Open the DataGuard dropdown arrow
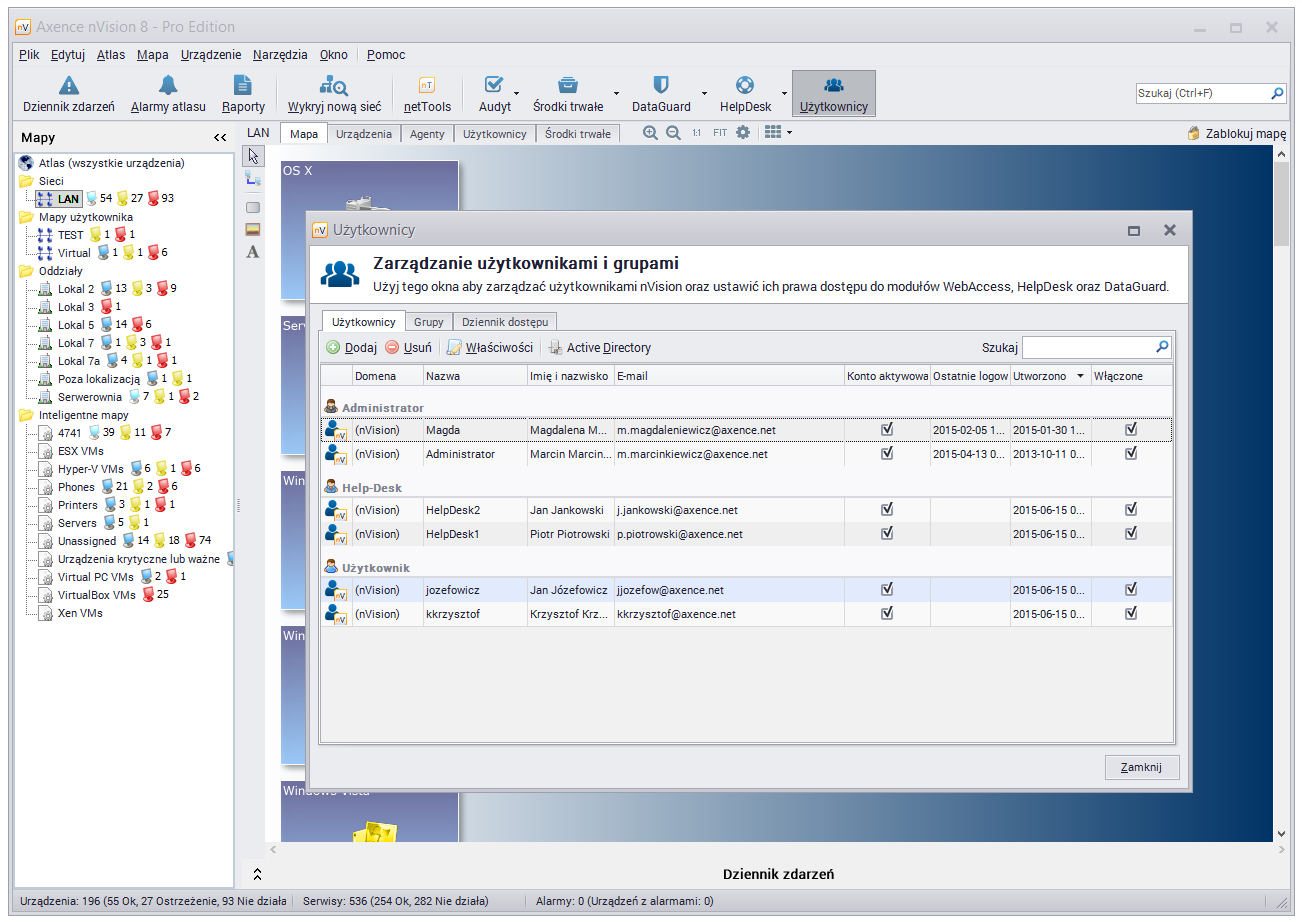 [704, 94]
